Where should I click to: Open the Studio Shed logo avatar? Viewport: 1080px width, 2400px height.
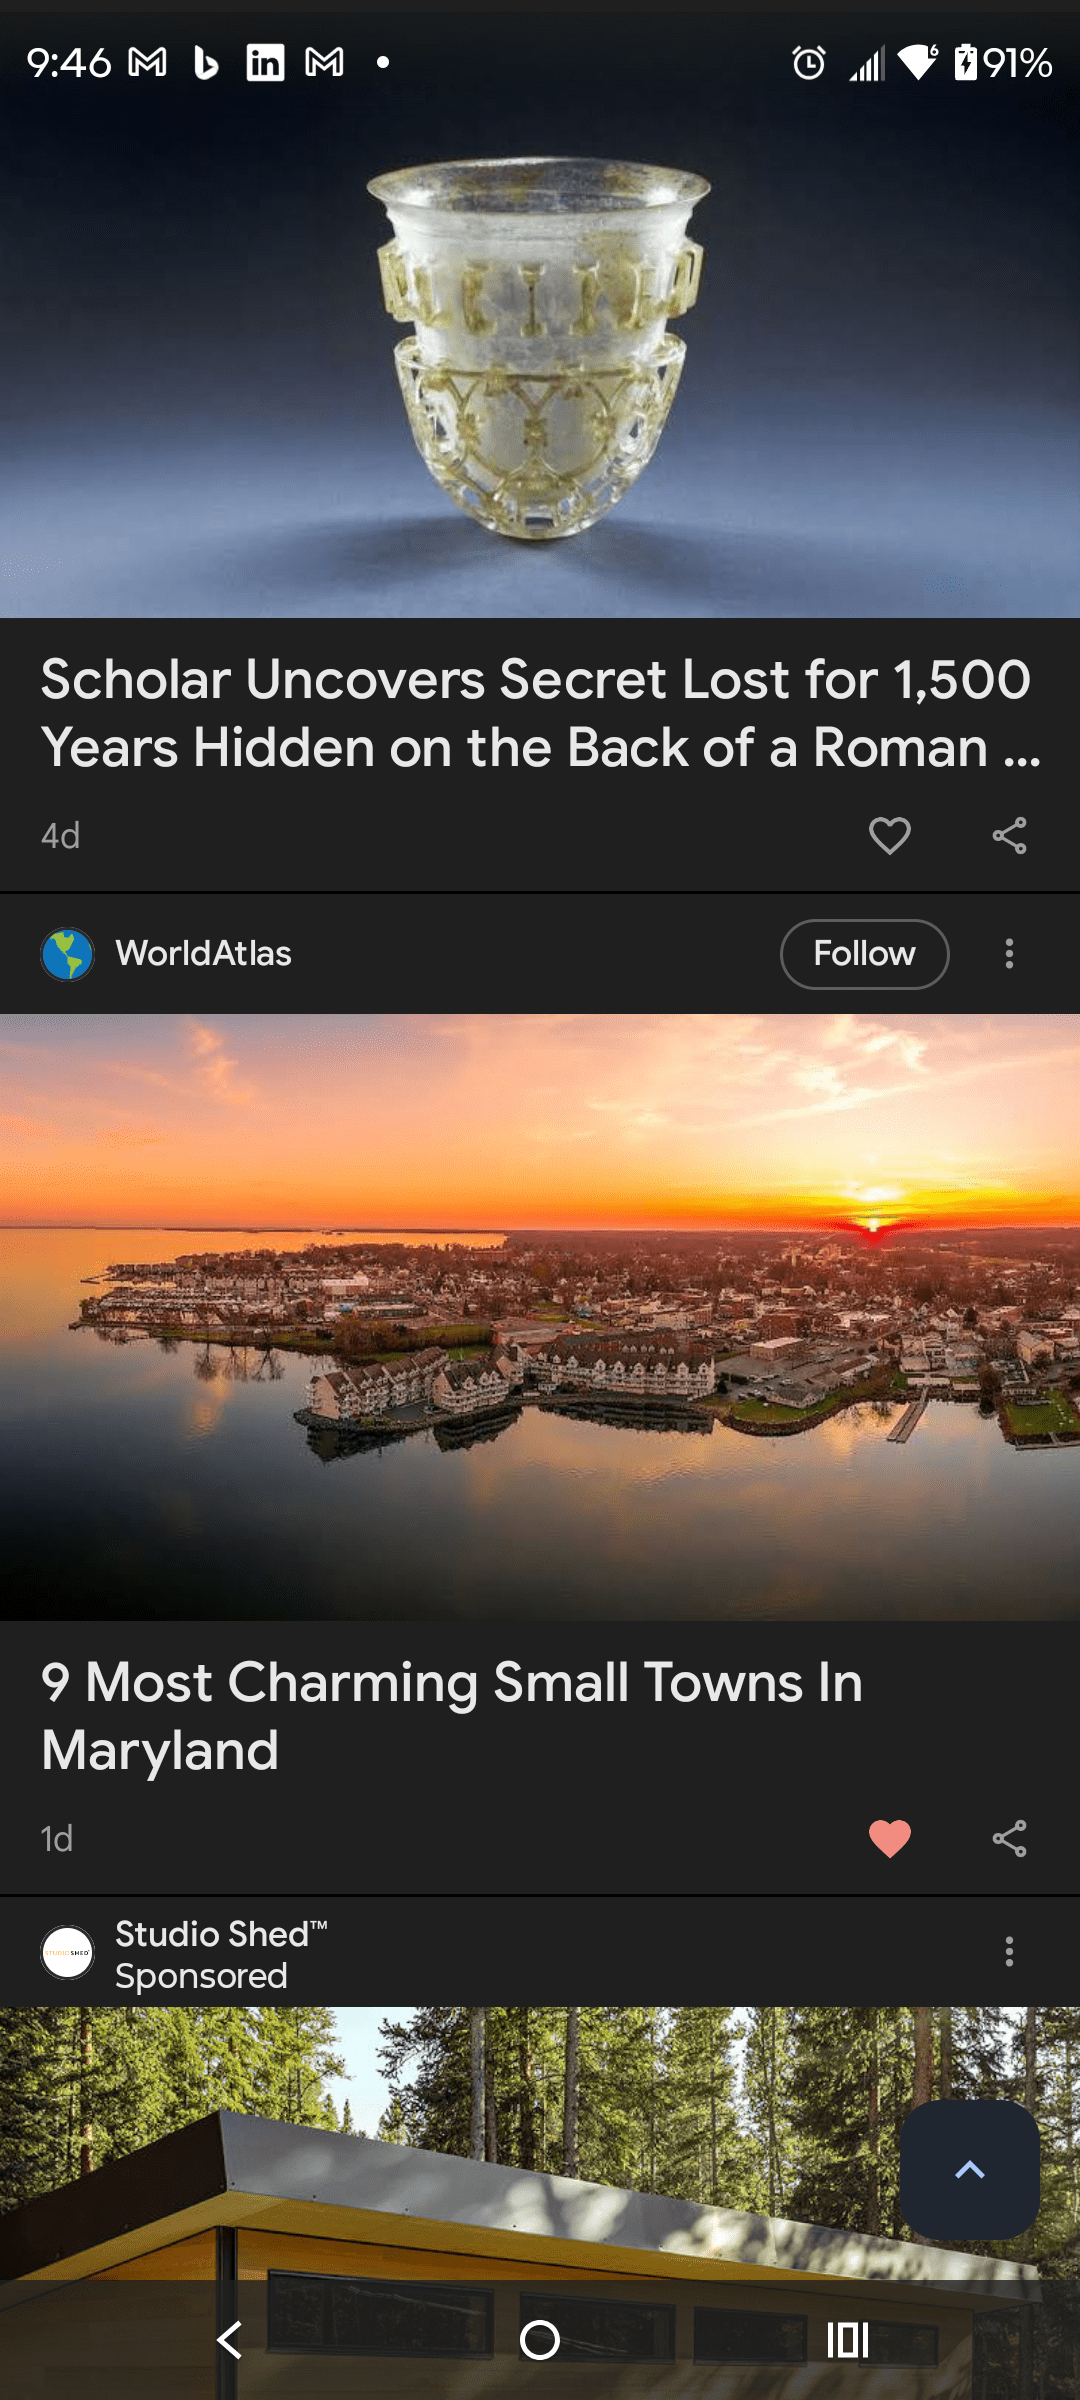tap(67, 1952)
